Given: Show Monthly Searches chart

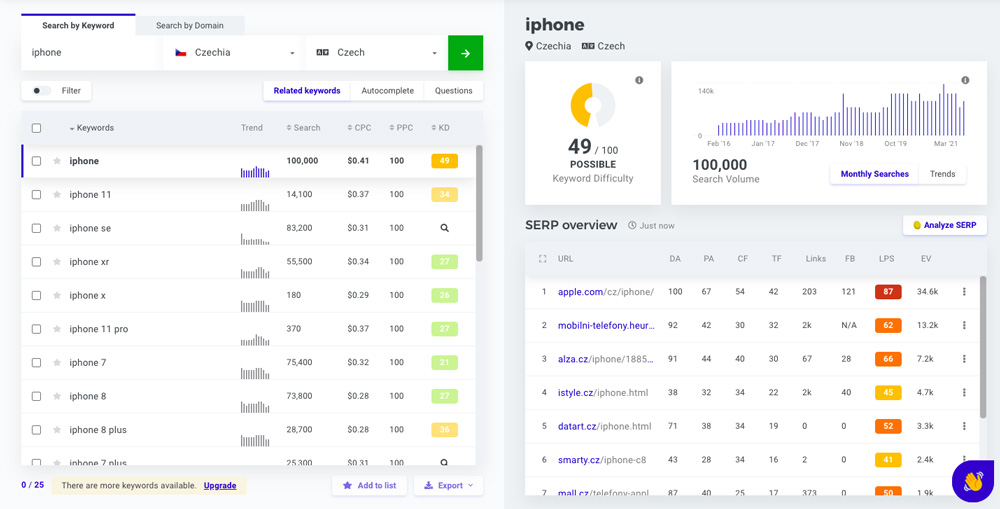Looking at the screenshot, I should pyautogui.click(x=874, y=174).
